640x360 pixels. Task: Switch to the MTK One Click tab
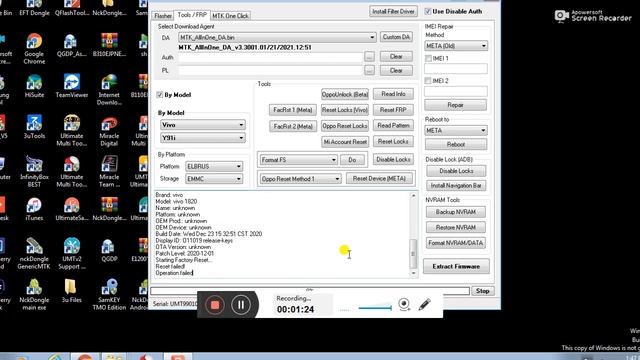click(230, 16)
